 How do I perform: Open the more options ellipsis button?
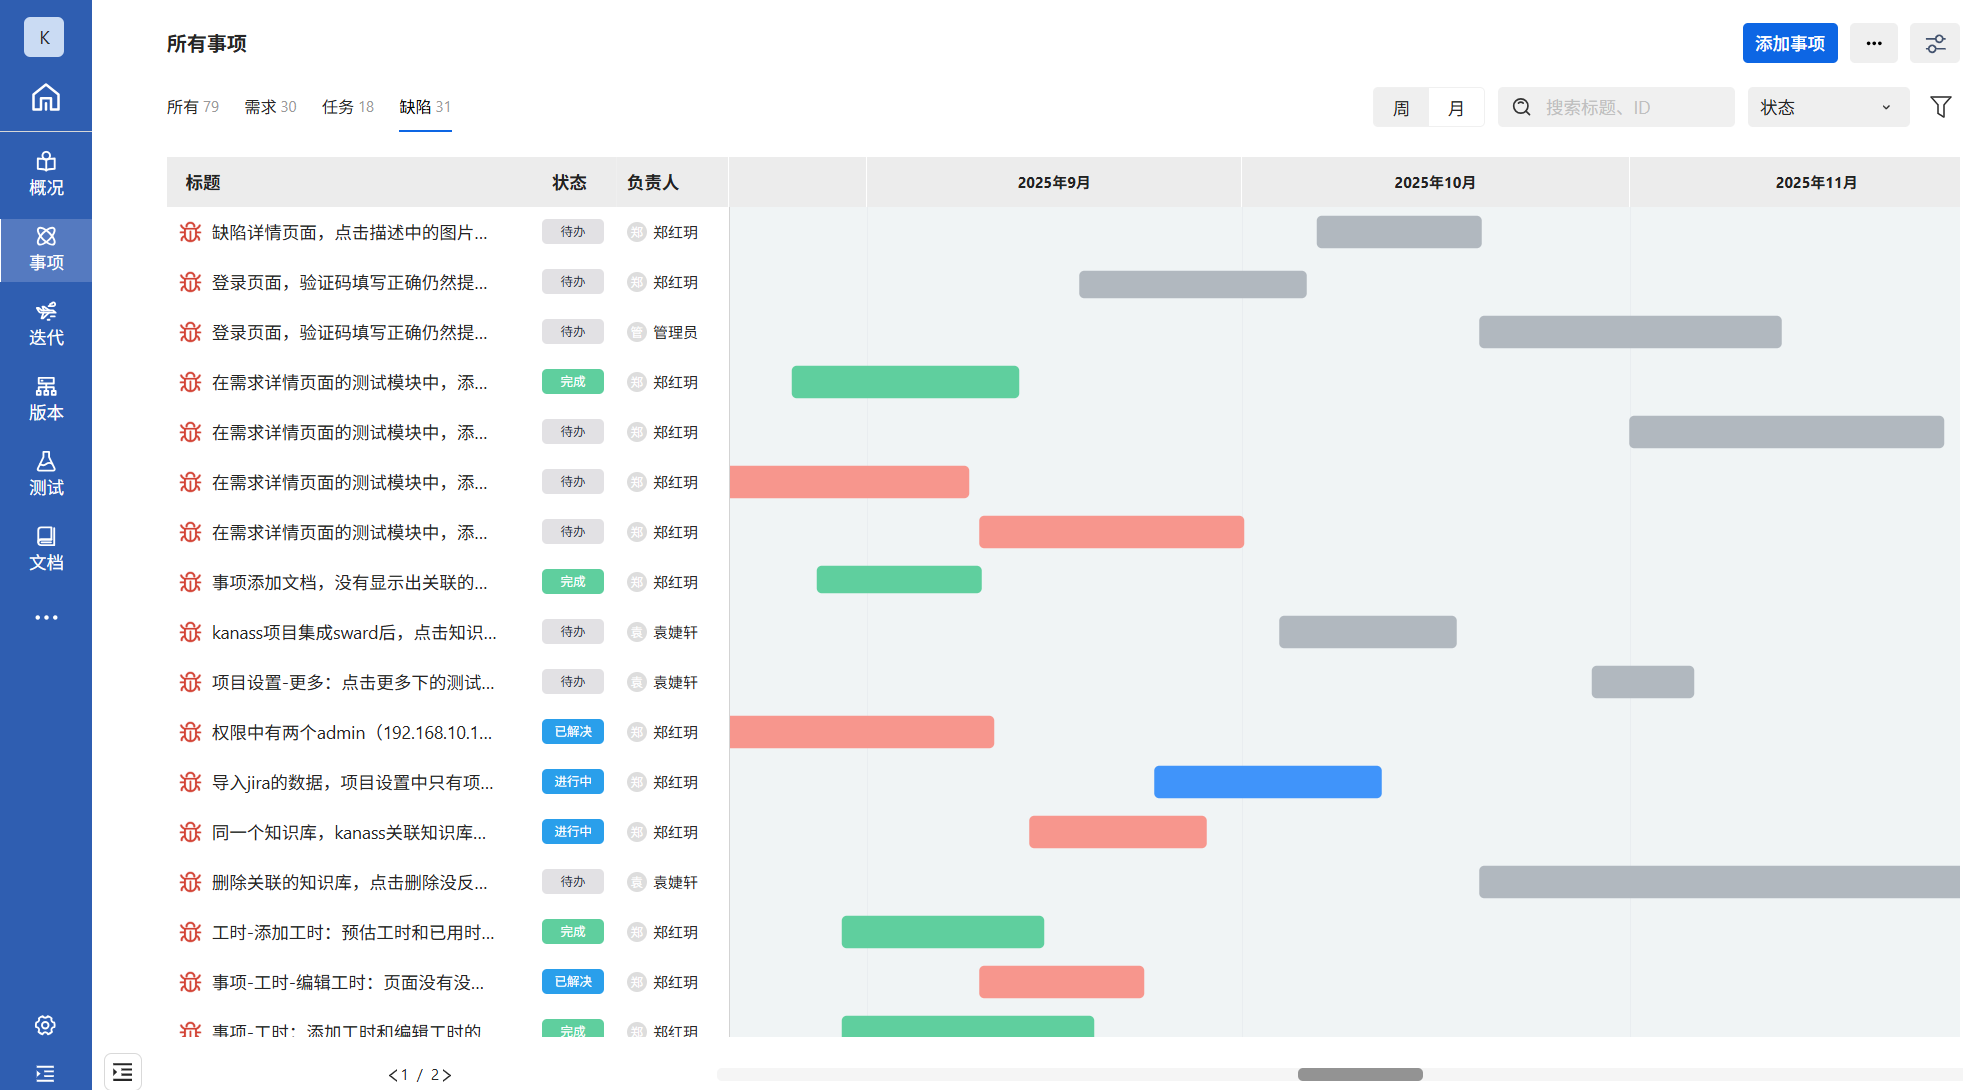point(1873,44)
